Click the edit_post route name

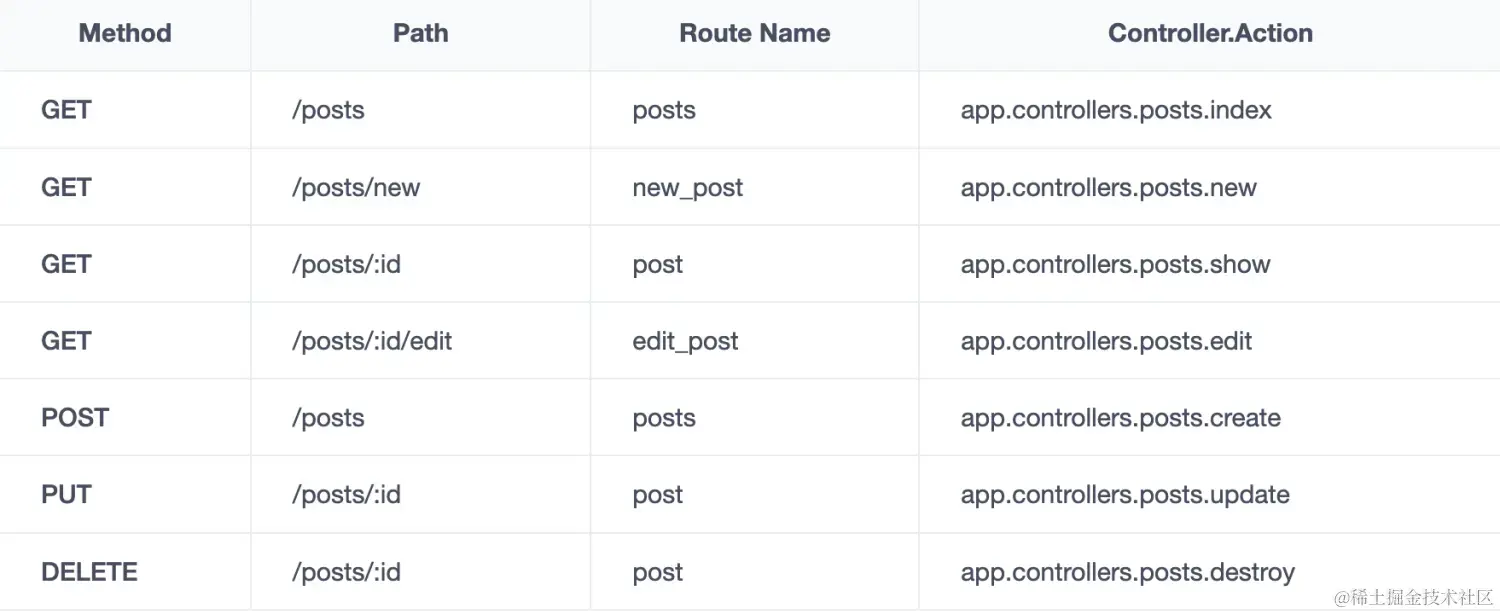[x=685, y=341]
